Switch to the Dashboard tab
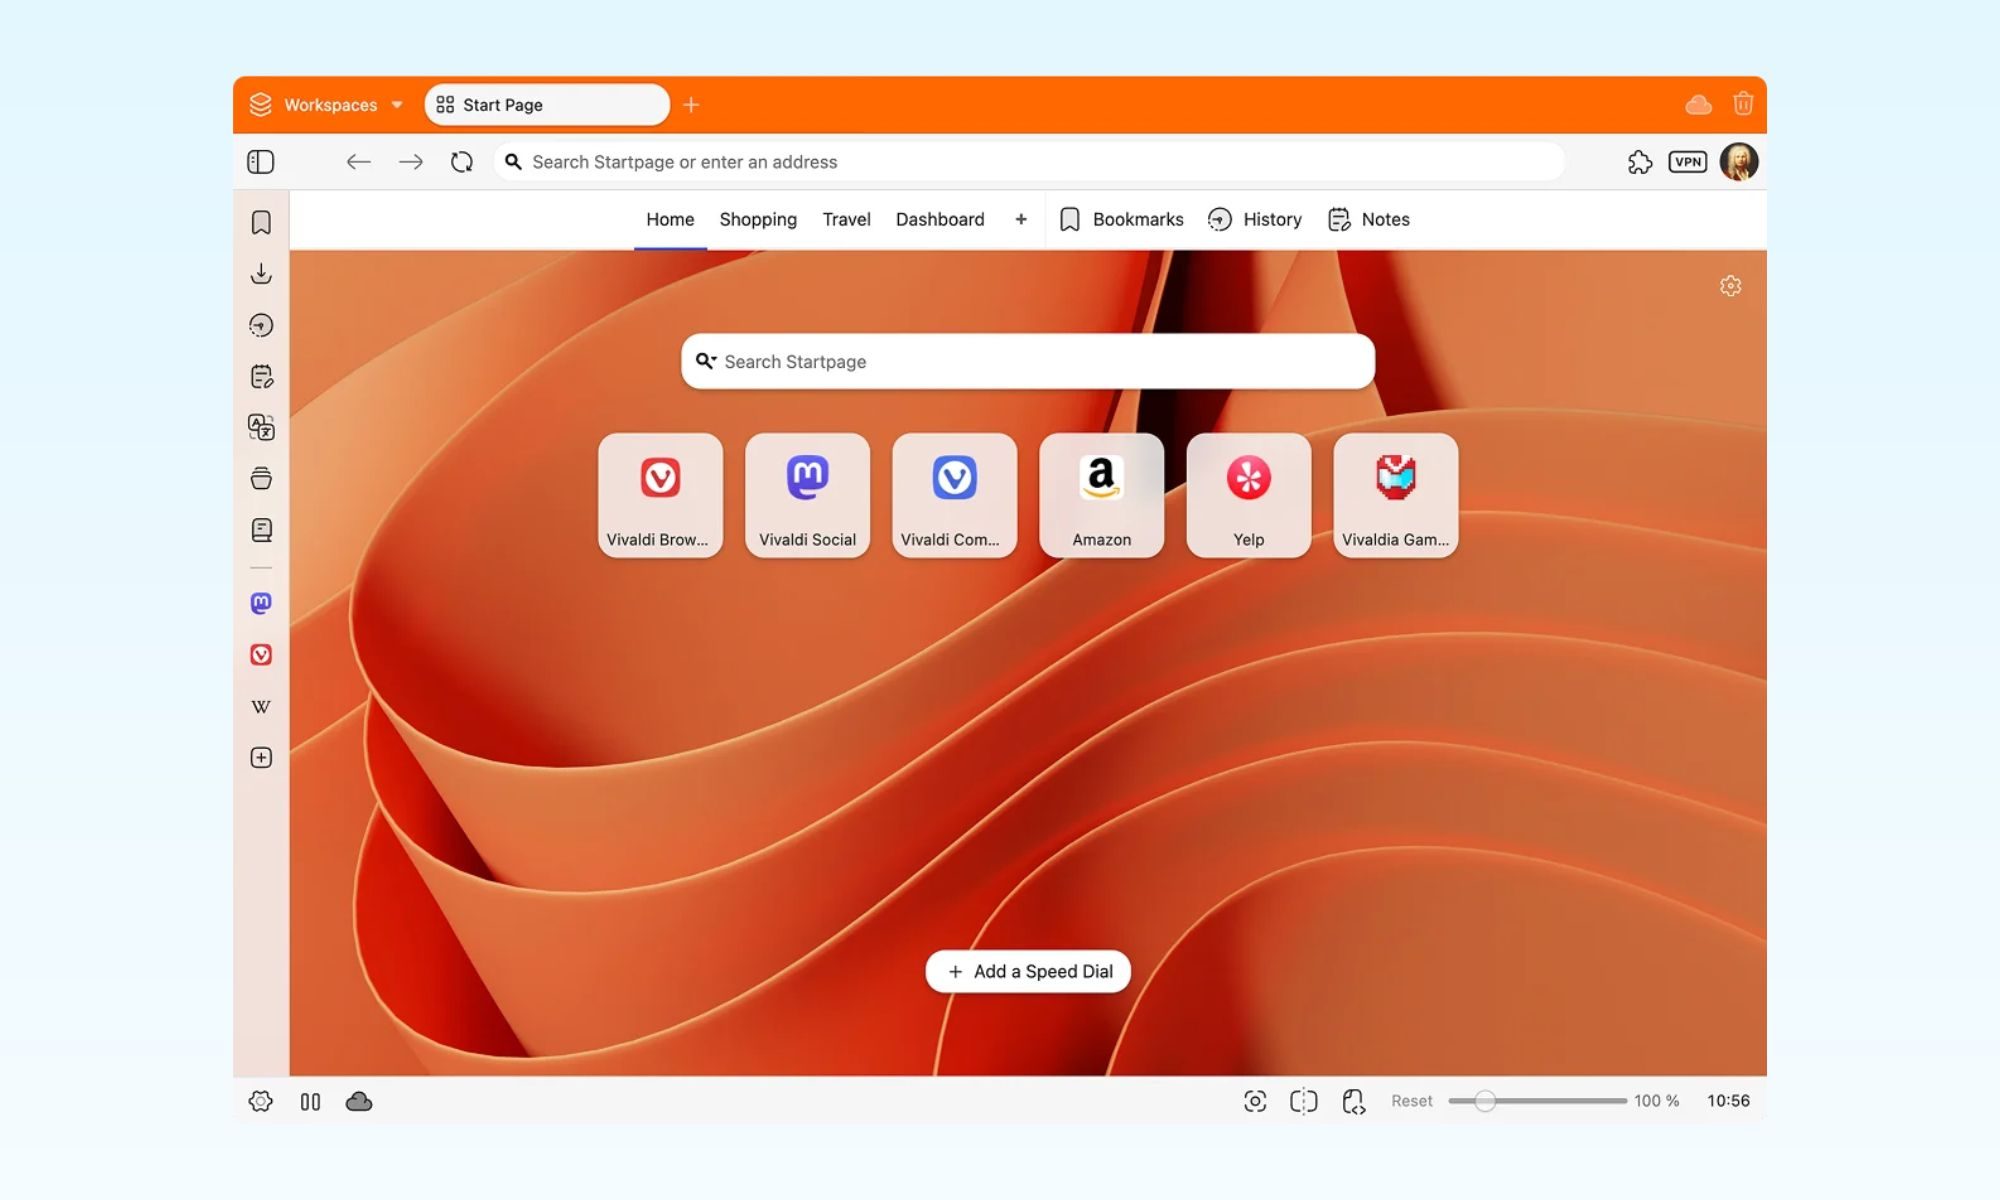Viewport: 2000px width, 1200px height. coord(940,219)
